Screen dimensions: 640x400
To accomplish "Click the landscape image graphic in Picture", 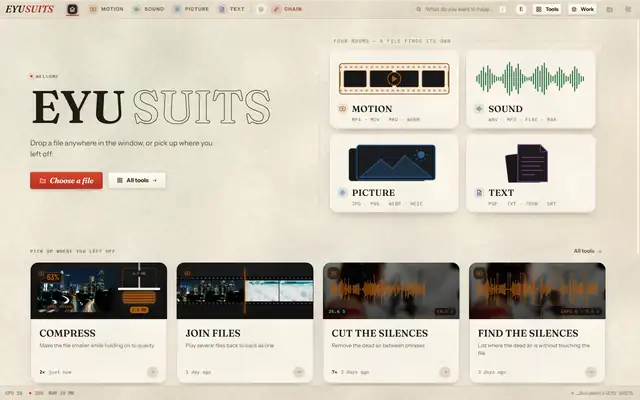I will [392, 162].
